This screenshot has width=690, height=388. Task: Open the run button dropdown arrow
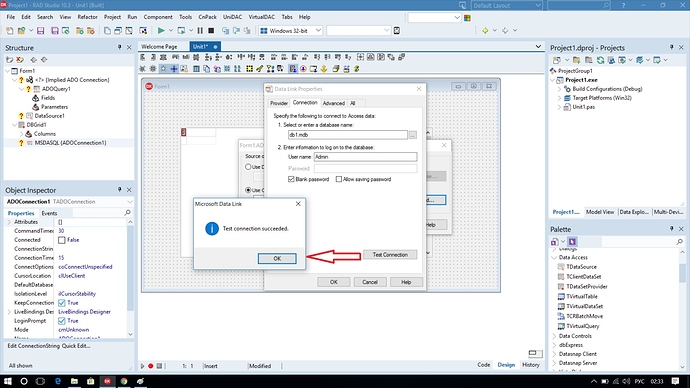point(171,30)
